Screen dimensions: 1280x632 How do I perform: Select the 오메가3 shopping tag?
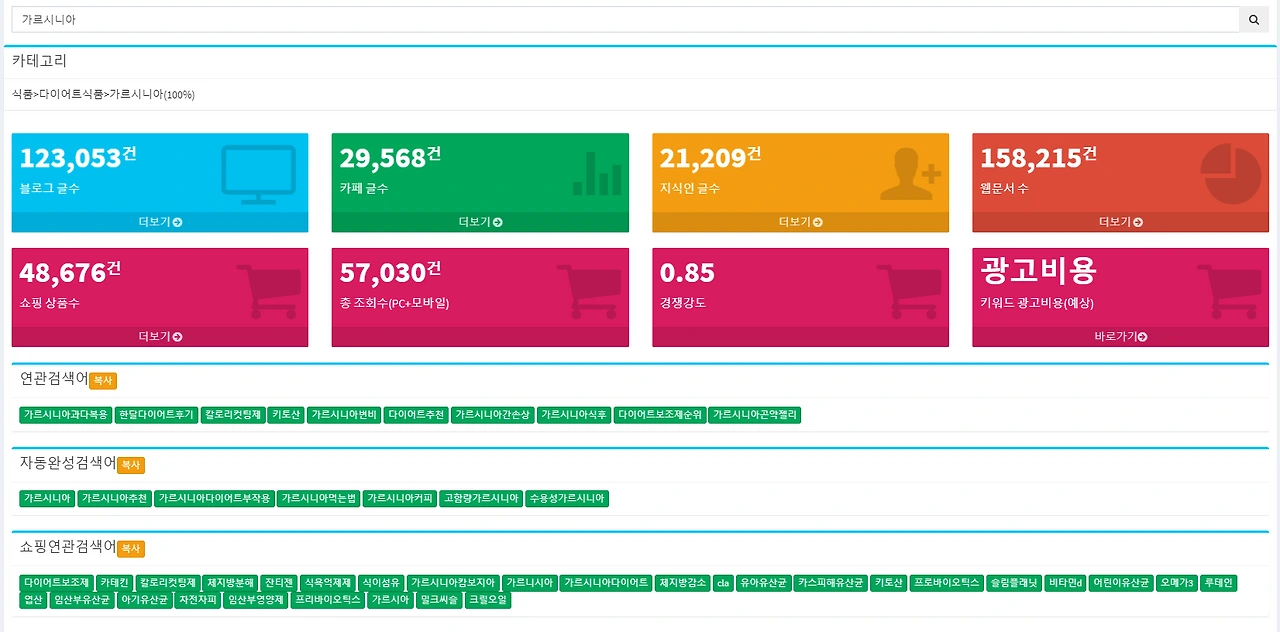1177,582
